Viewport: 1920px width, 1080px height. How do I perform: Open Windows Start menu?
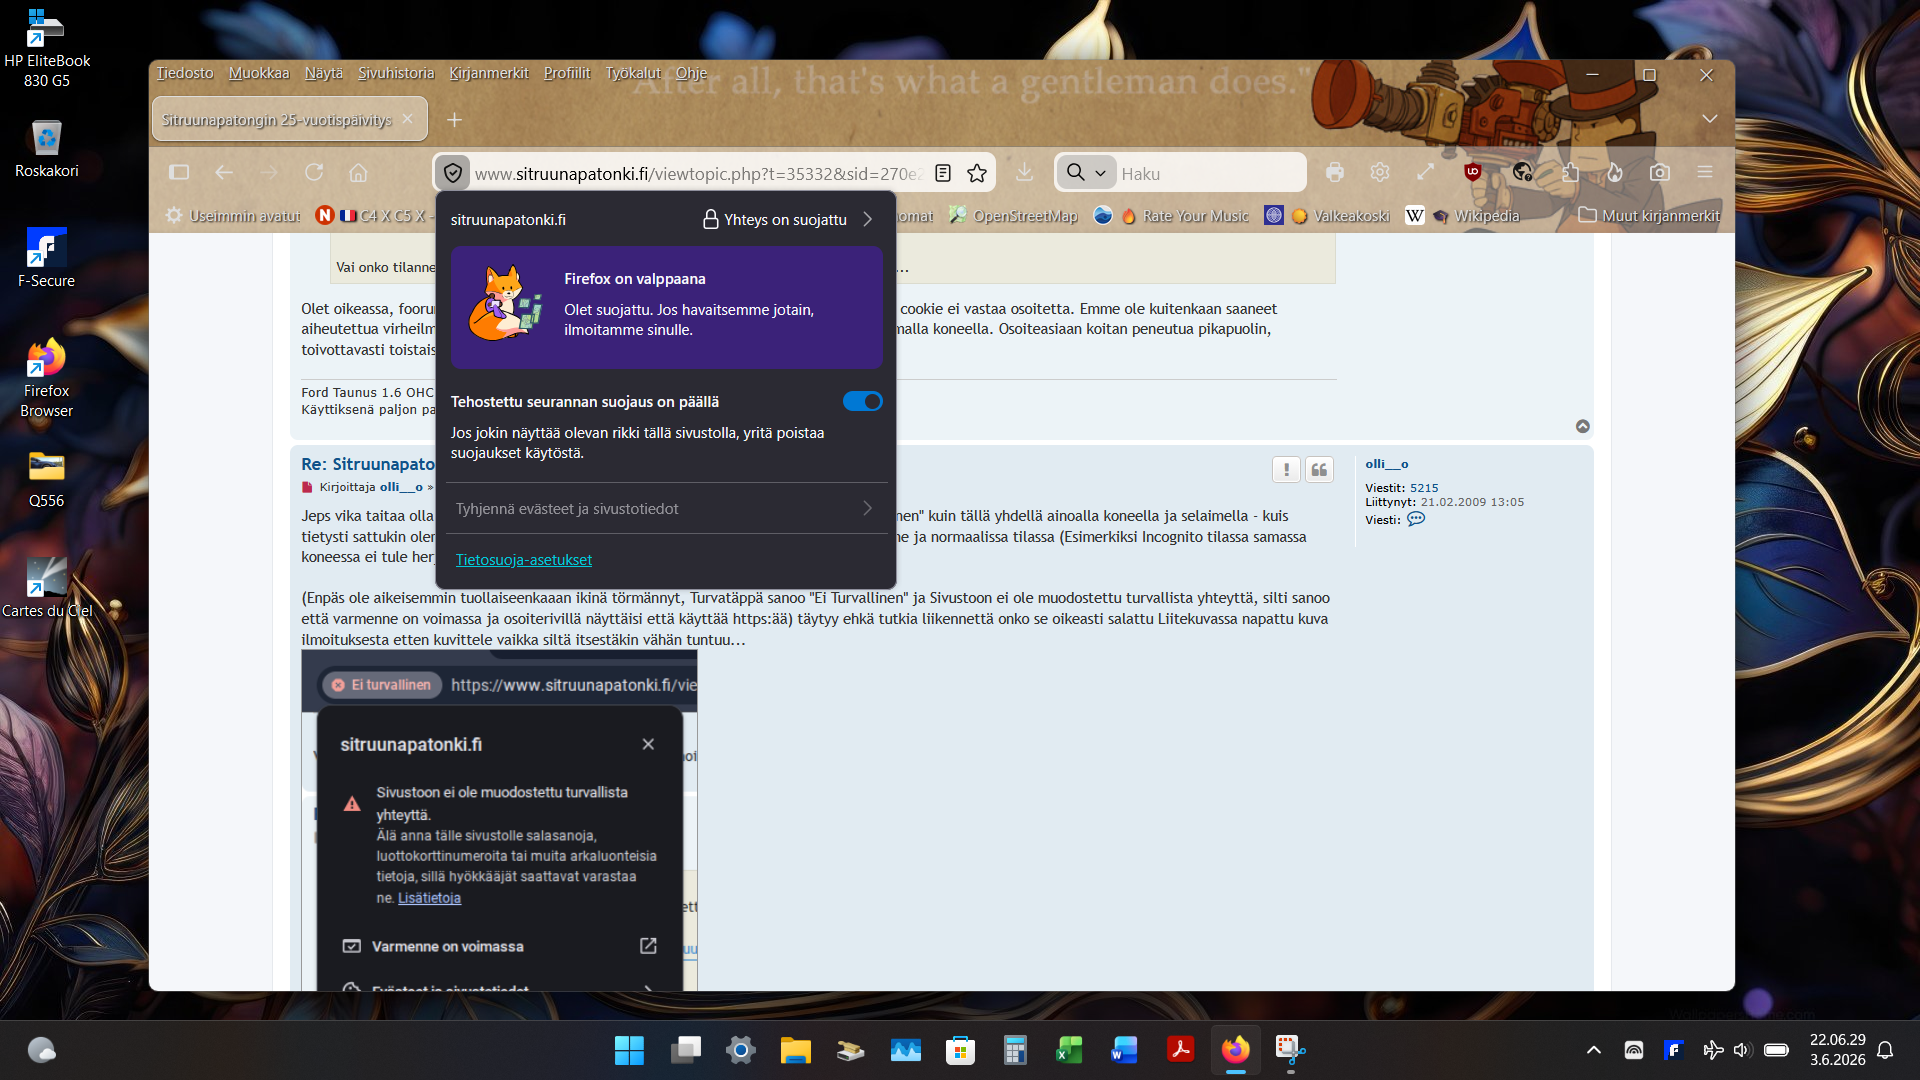coord(629,1050)
